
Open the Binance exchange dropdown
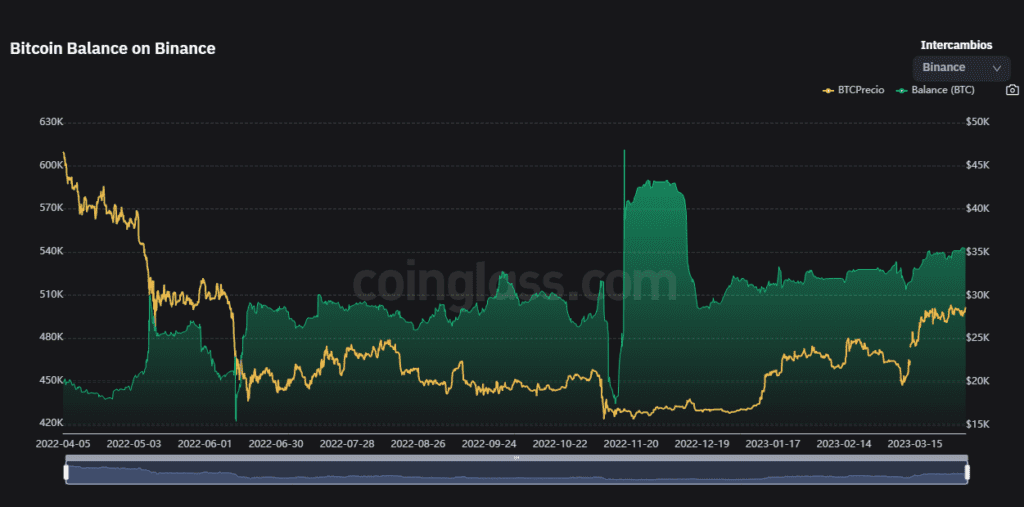click(961, 67)
